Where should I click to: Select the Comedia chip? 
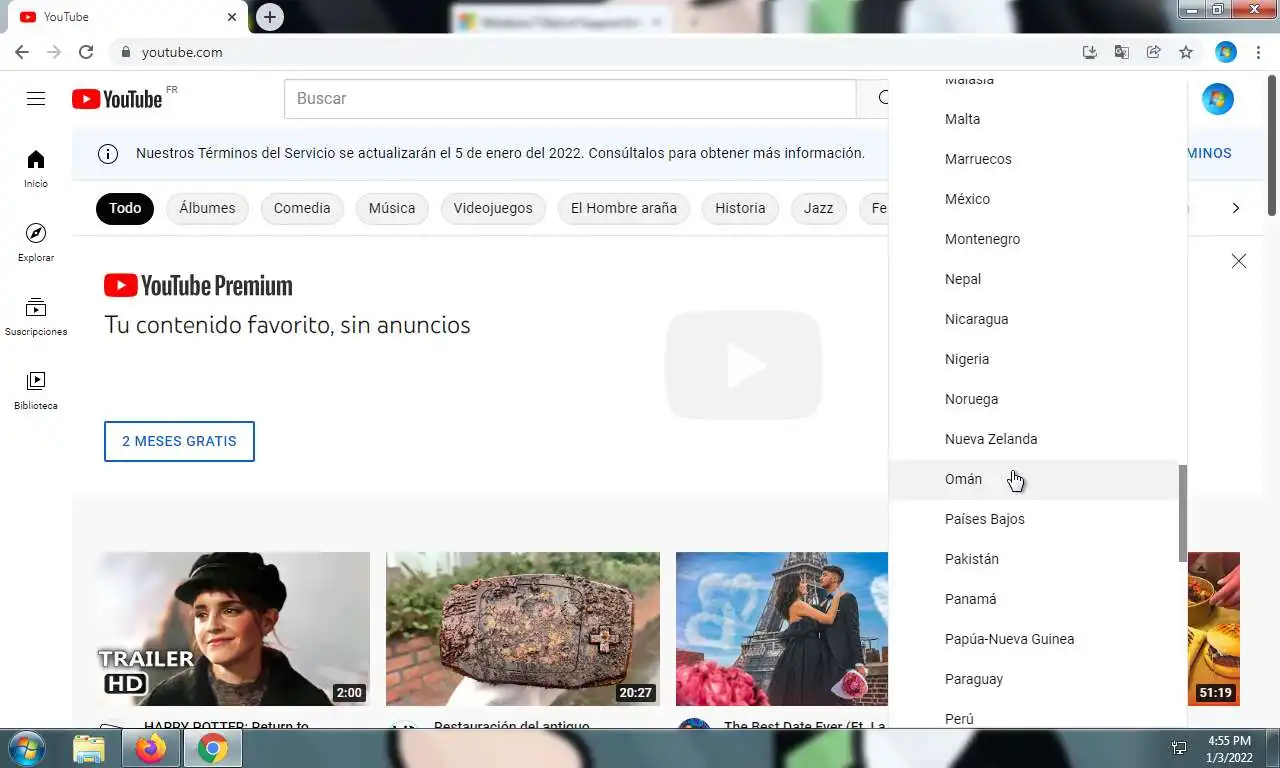[302, 208]
